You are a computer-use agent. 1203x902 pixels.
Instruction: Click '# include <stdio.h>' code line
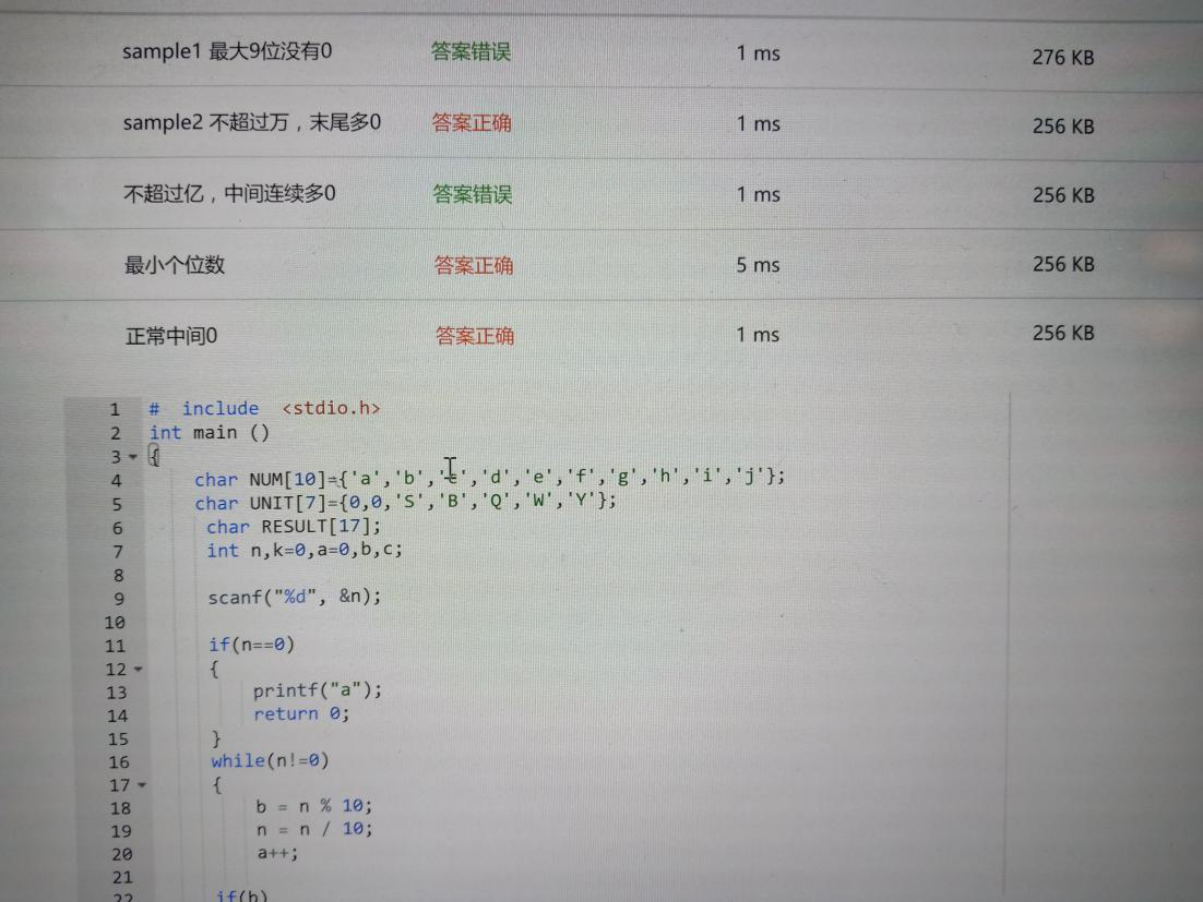tap(265, 408)
